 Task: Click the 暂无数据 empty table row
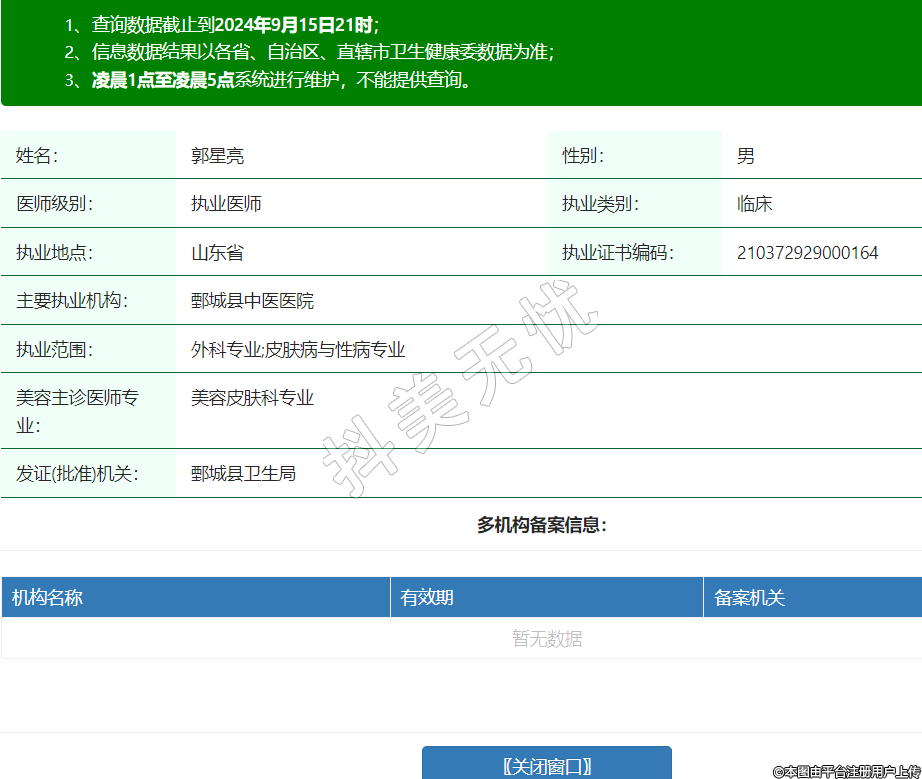(x=547, y=639)
